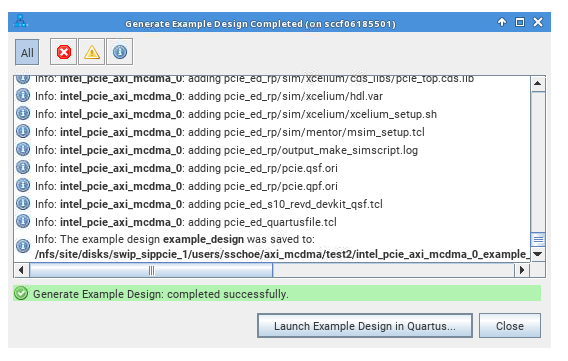This screenshot has height=361, width=568.
Task: Click the horizontal scrollbar left arrow
Action: point(21,270)
